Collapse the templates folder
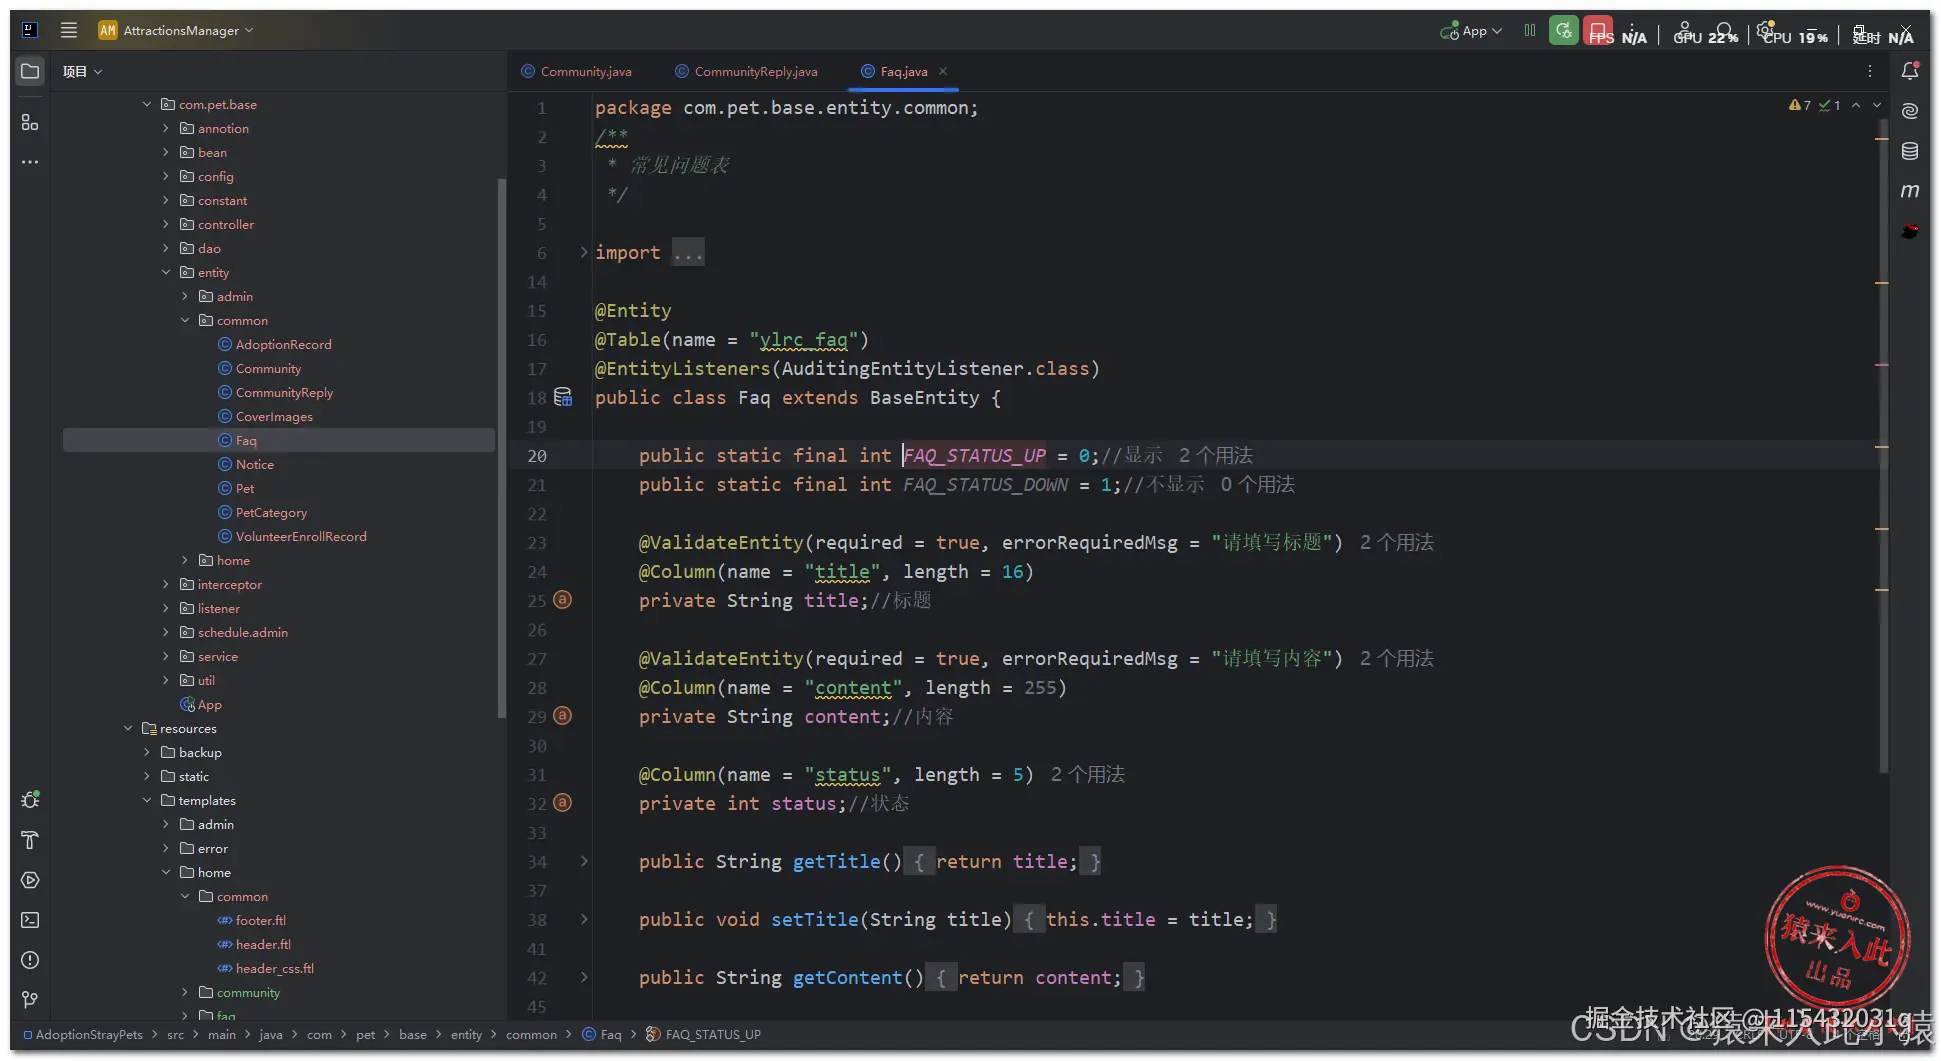The image size is (1941, 1061). (x=147, y=800)
